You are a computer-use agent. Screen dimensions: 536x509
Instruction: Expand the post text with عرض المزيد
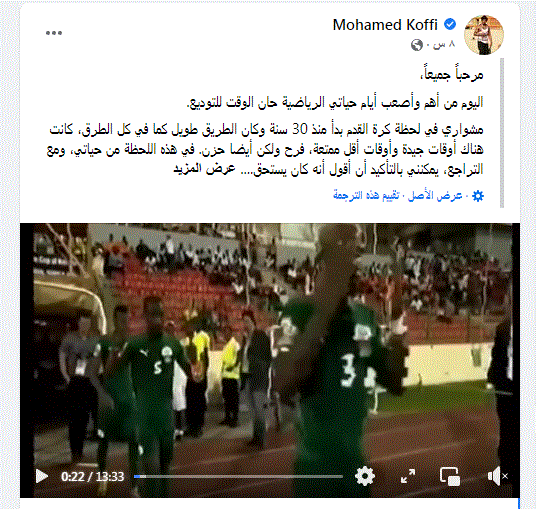pos(204,169)
